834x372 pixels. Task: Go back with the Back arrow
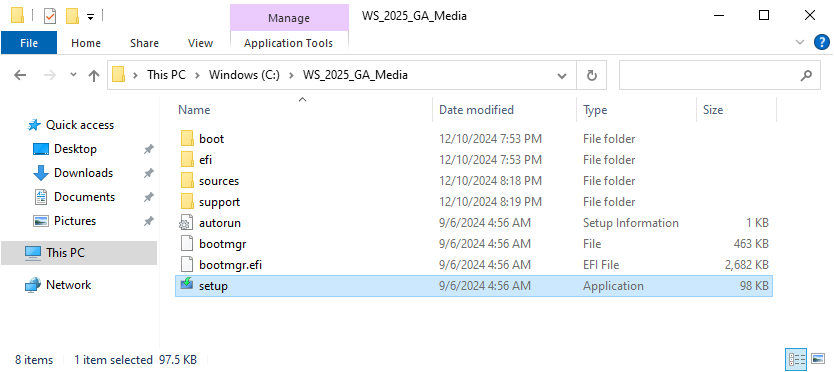click(20, 76)
